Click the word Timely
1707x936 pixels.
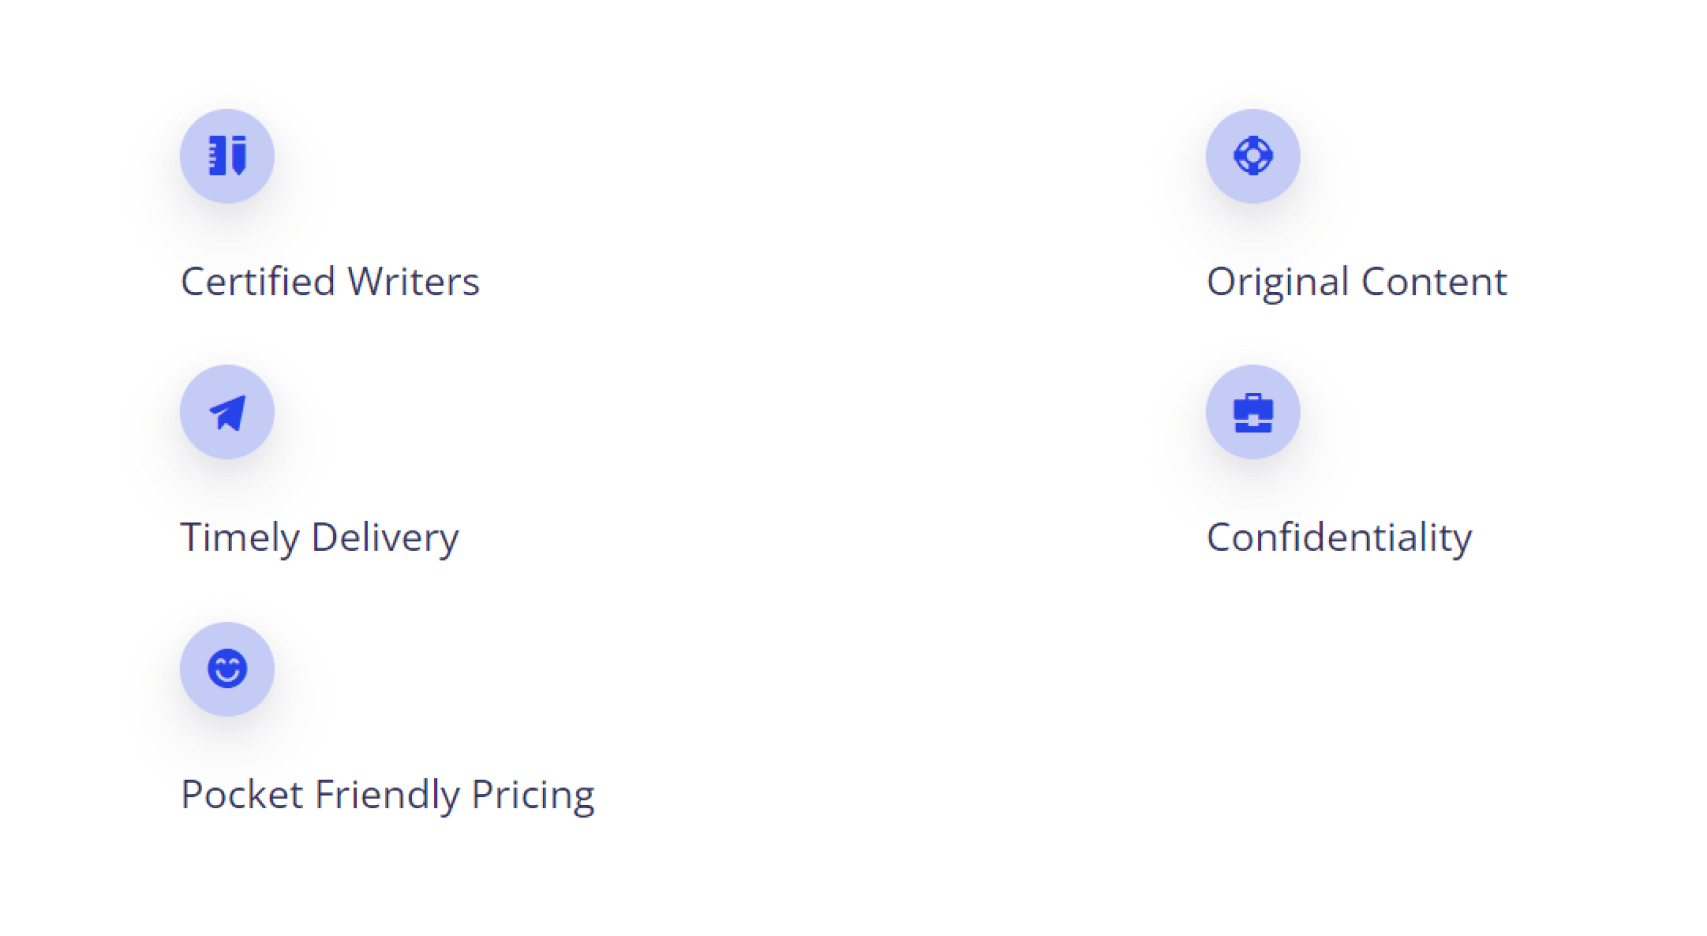pos(240,539)
